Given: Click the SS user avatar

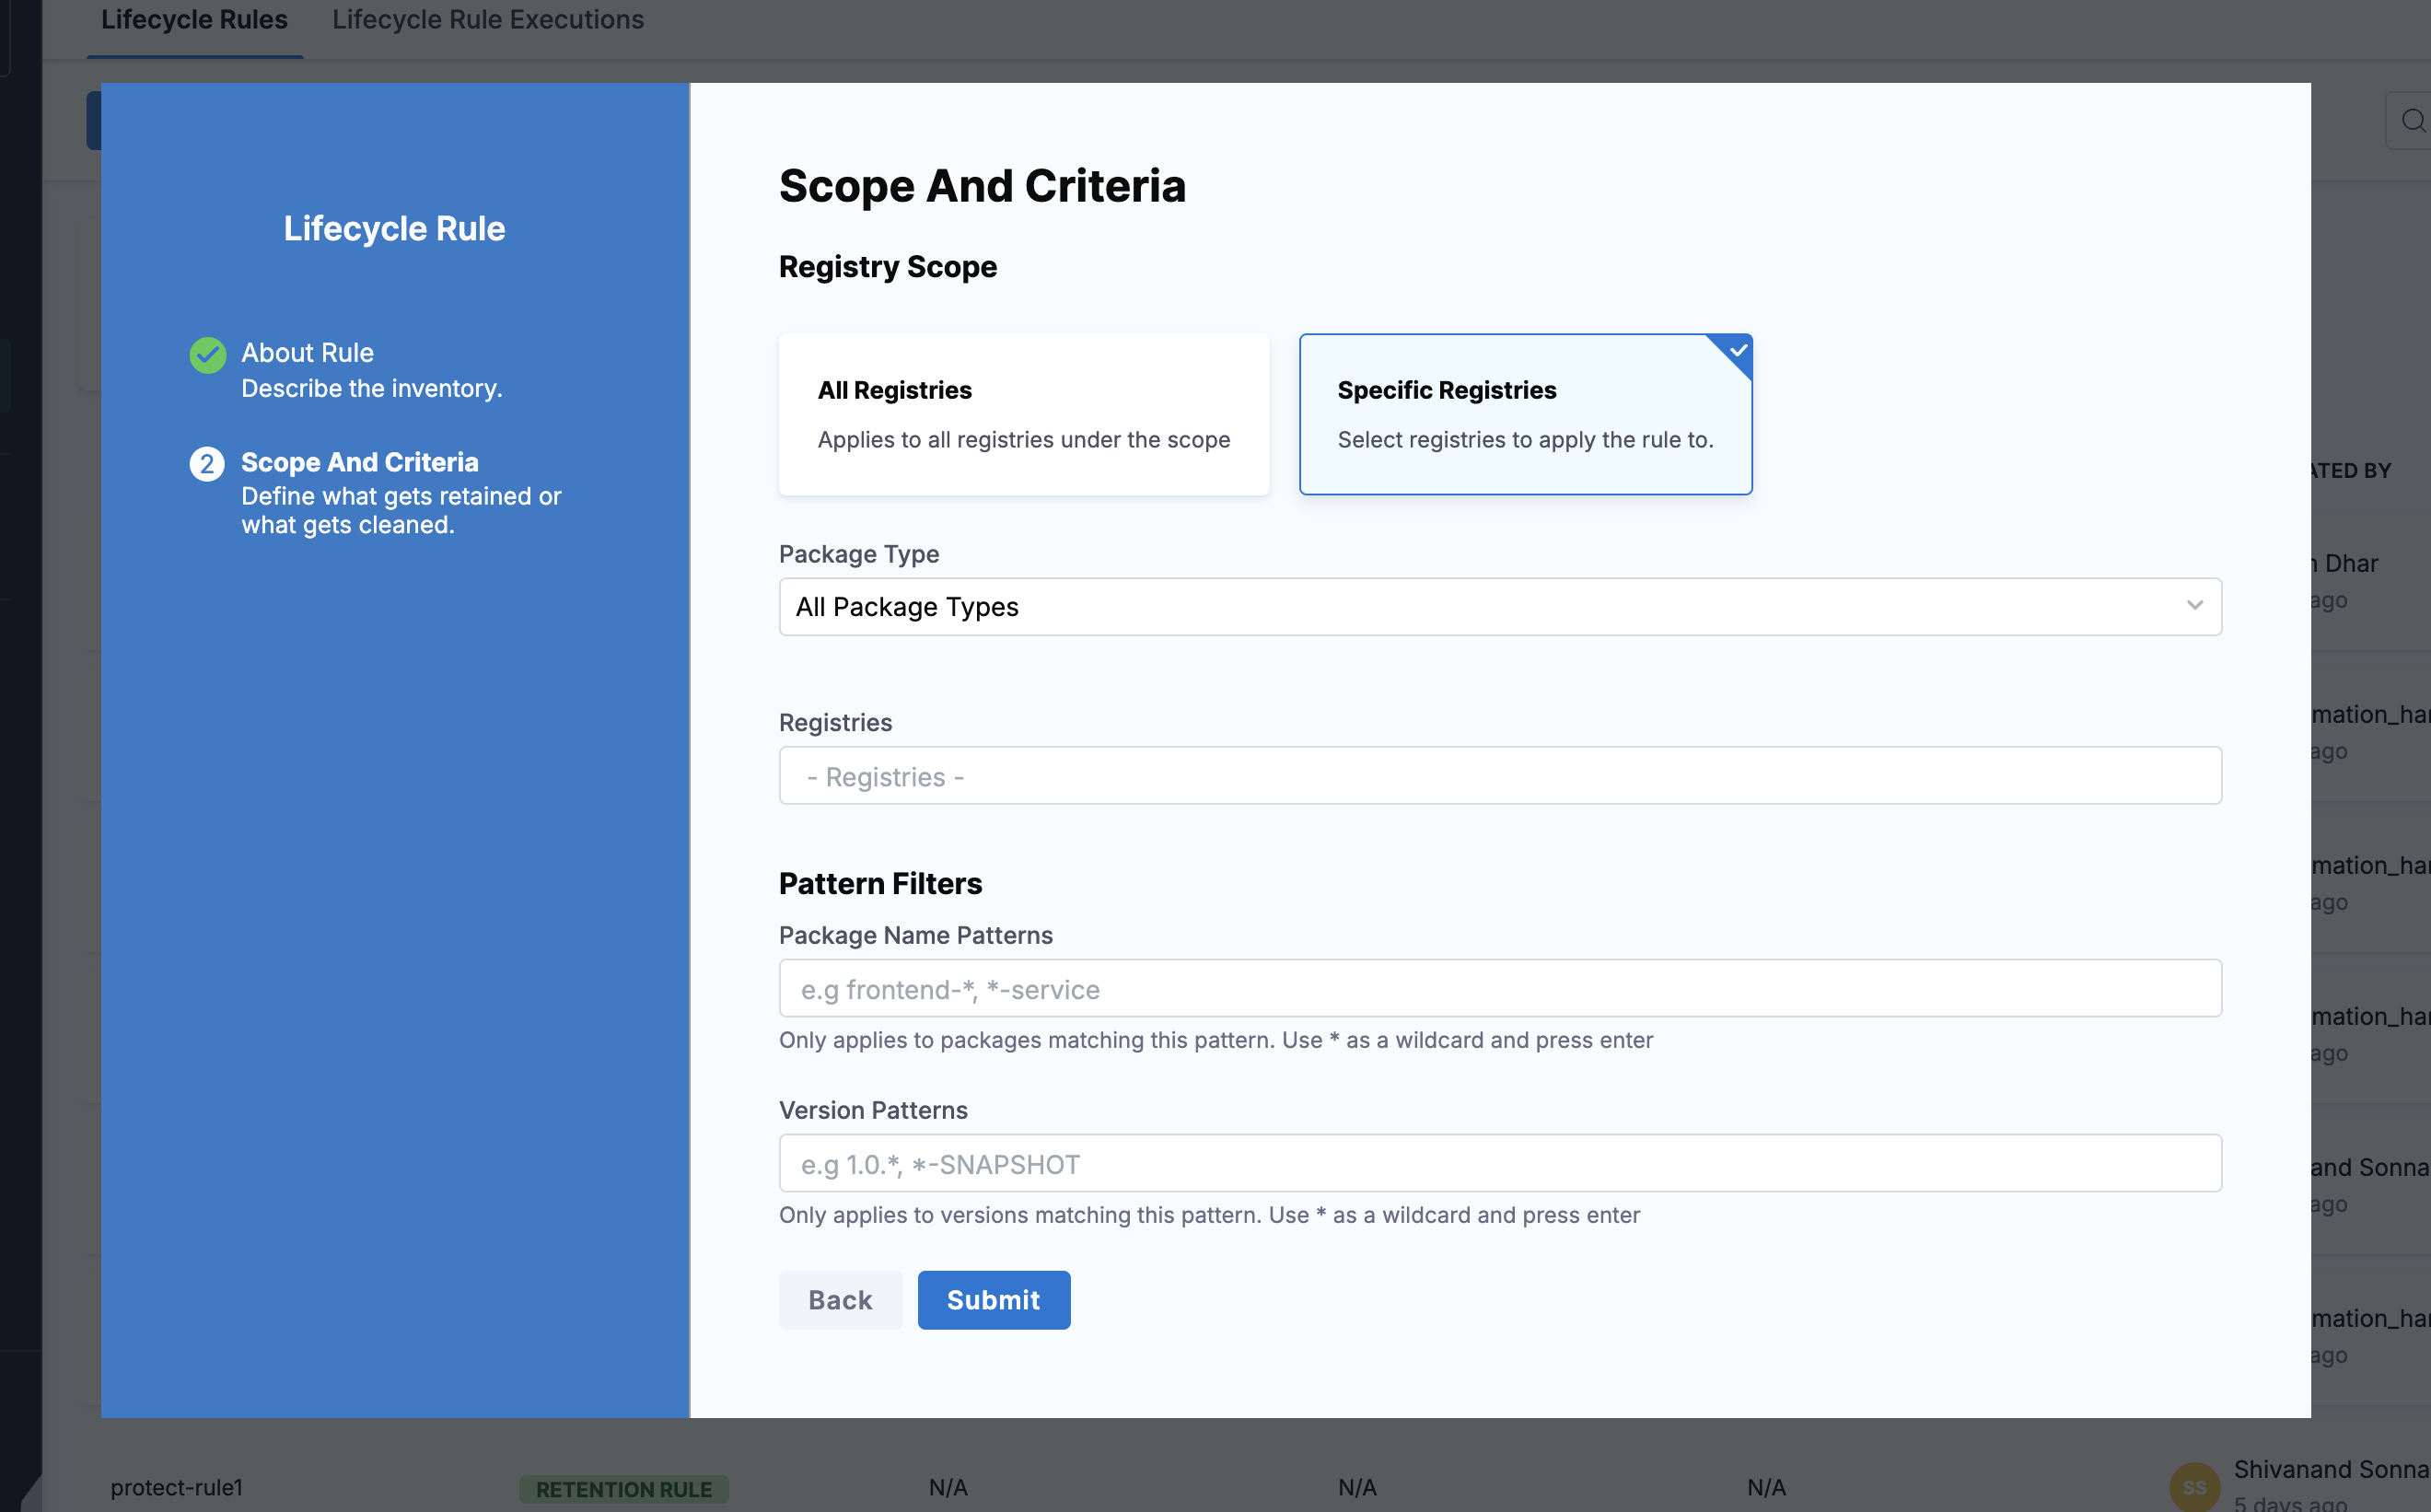Looking at the screenshot, I should (2195, 1488).
